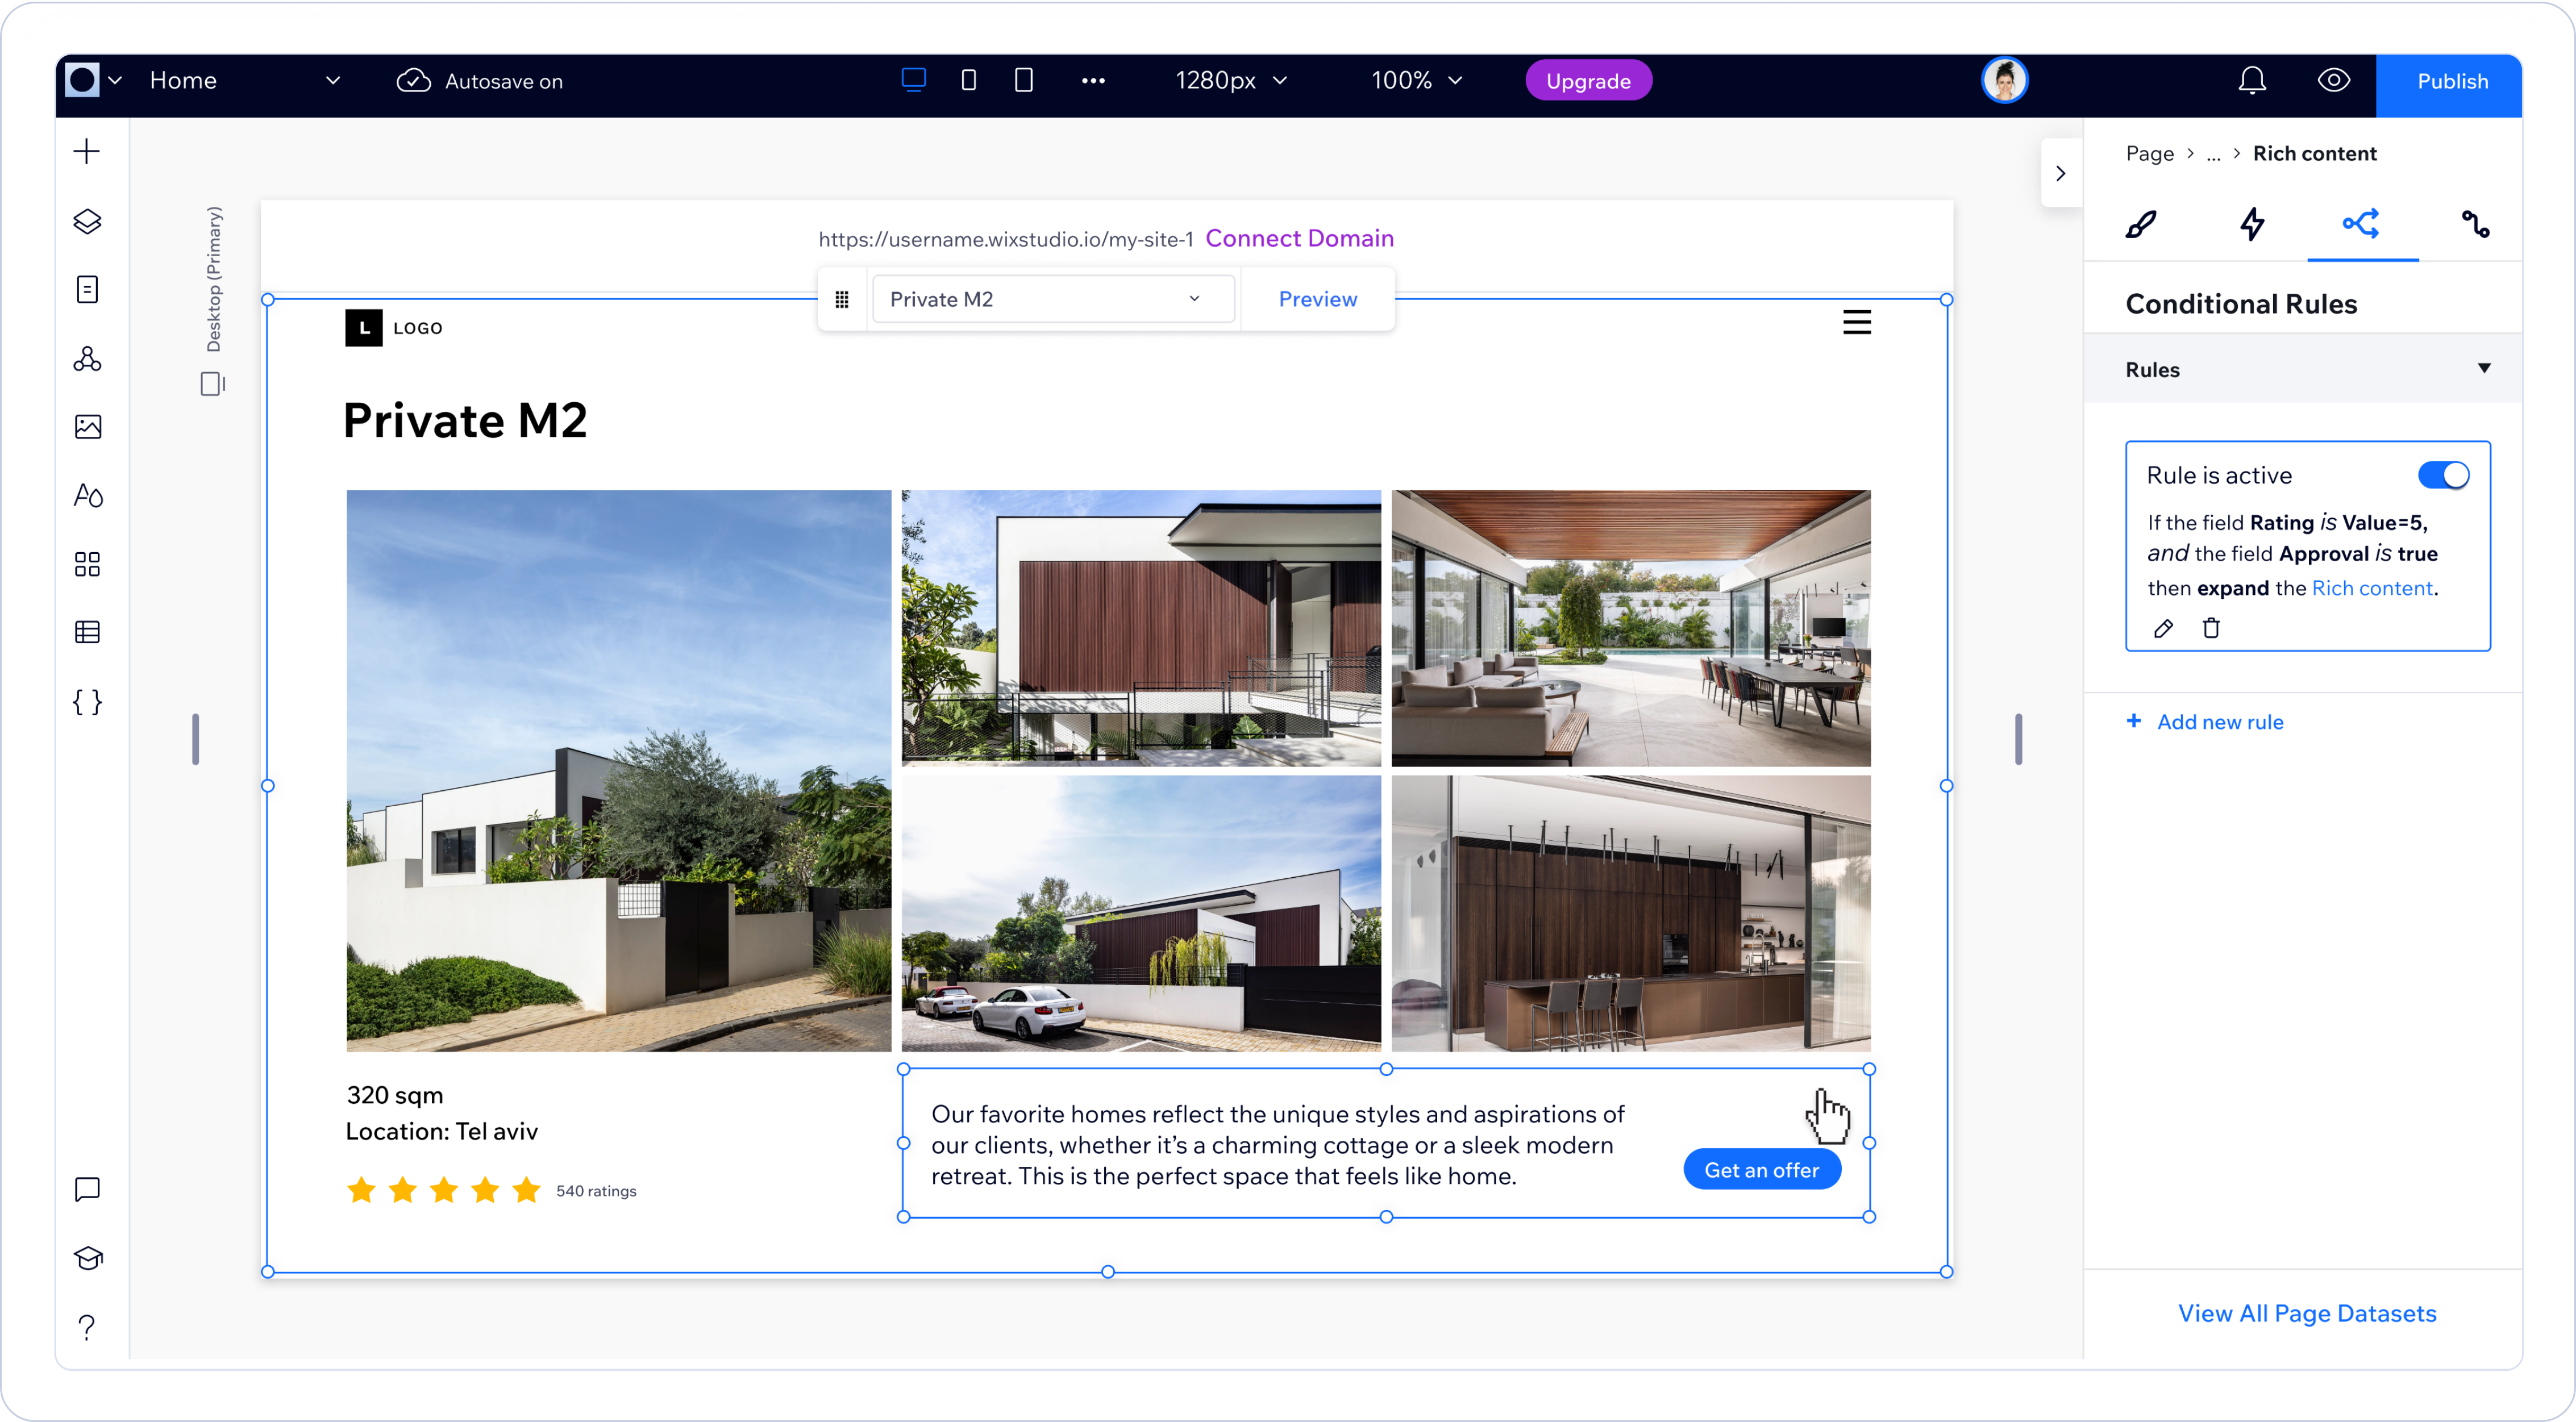This screenshot has height=1422, width=2576.
Task: Click the notifications bell icon
Action: coord(2252,81)
